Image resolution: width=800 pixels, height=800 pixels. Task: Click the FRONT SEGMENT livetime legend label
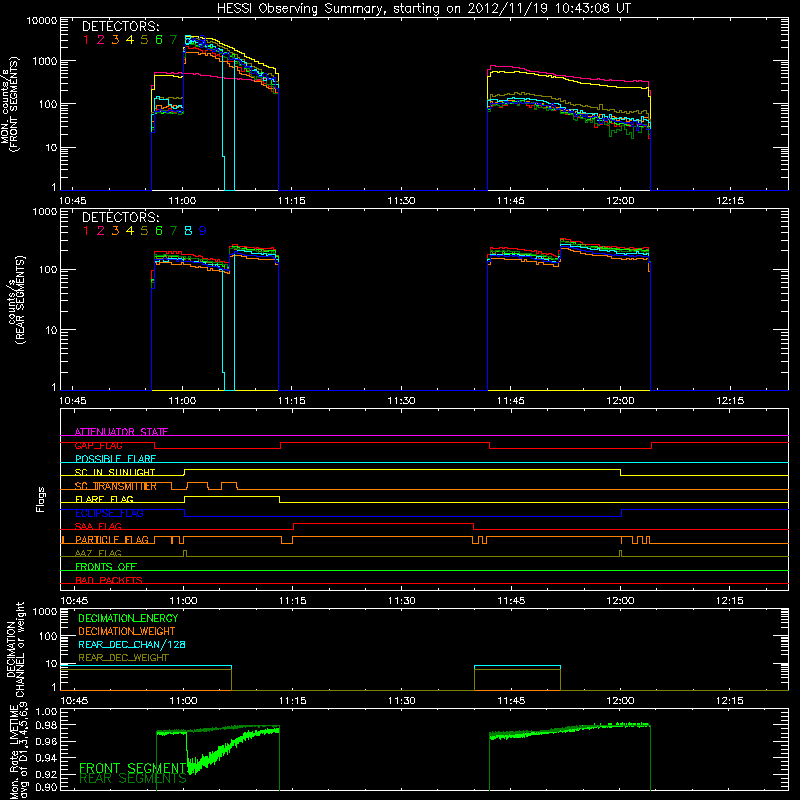[x=133, y=768]
